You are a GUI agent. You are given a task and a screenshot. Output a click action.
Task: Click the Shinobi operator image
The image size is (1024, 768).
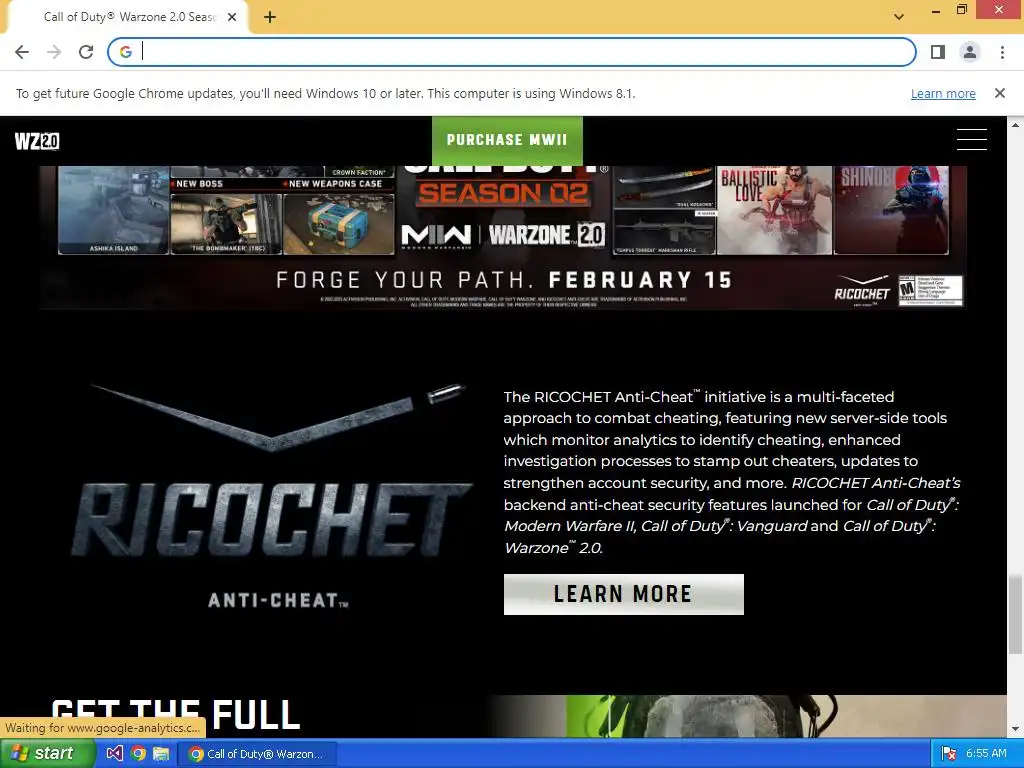(891, 210)
